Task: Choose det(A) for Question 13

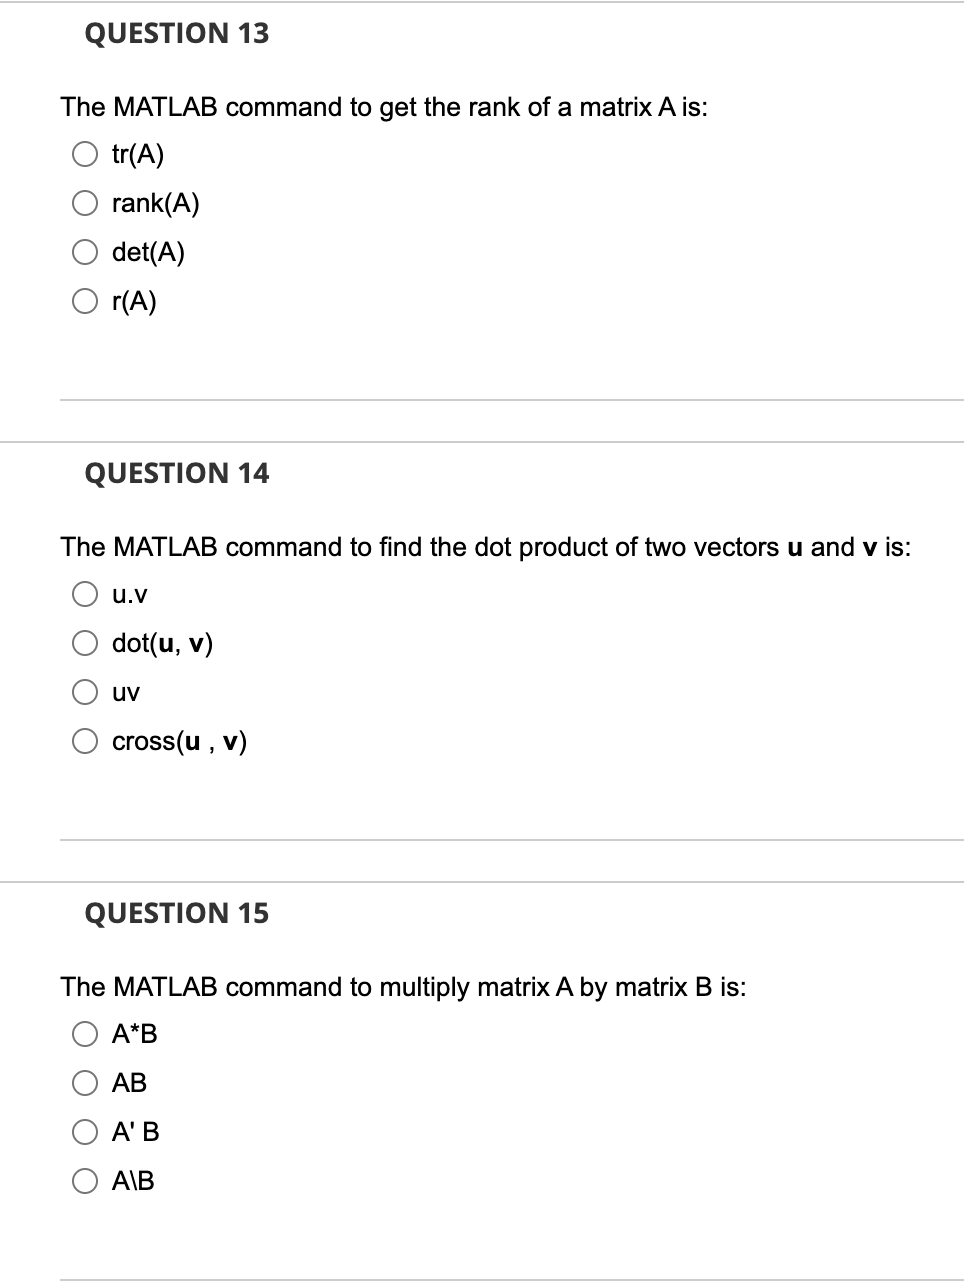Action: (x=85, y=252)
